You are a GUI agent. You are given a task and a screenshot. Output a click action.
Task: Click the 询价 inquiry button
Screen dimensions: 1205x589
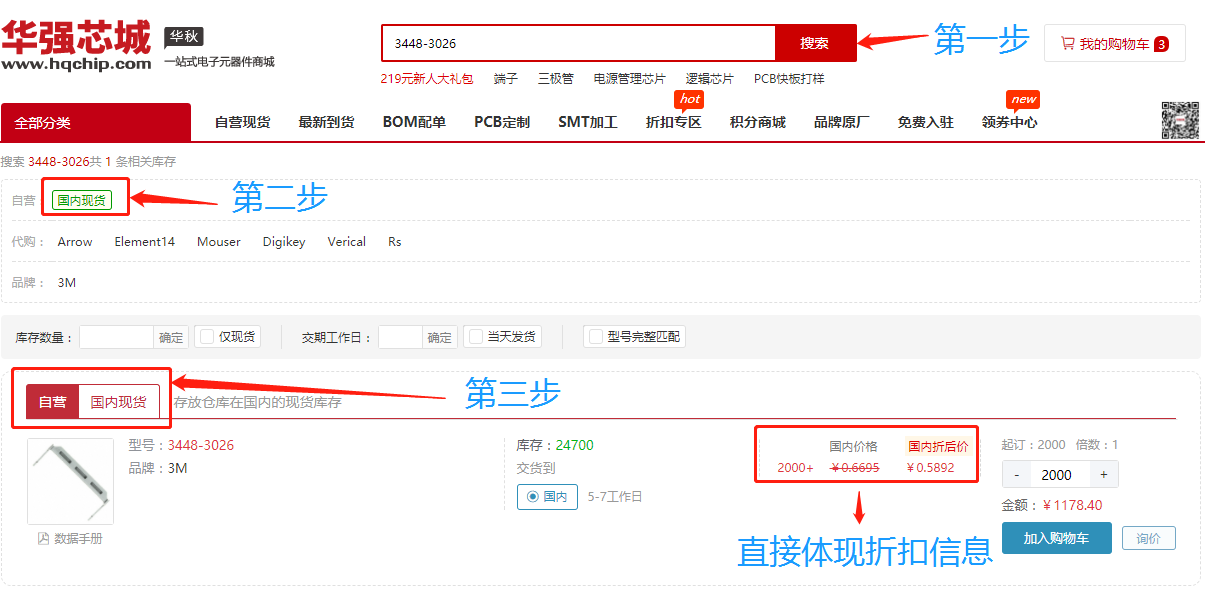pos(1148,537)
